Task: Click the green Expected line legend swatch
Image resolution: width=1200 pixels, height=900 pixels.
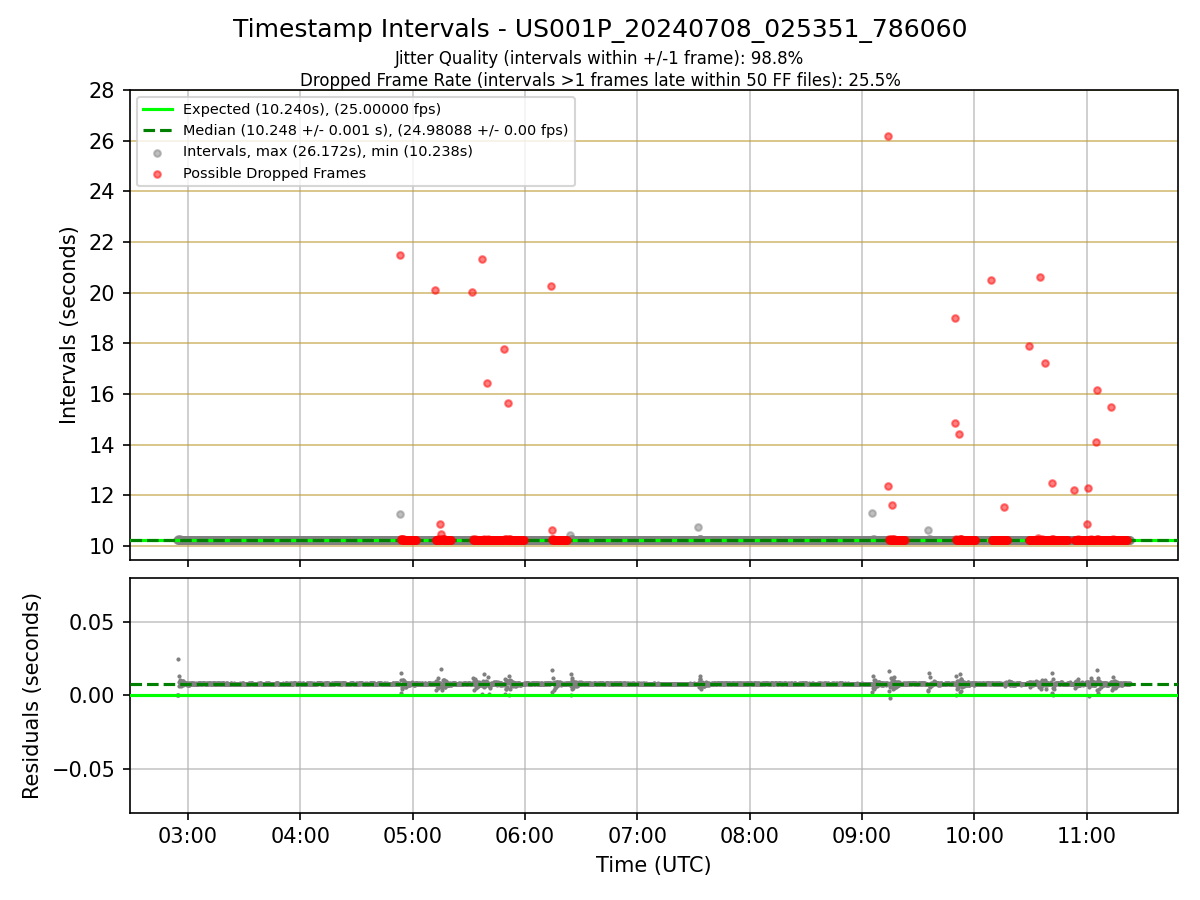Action: click(158, 109)
